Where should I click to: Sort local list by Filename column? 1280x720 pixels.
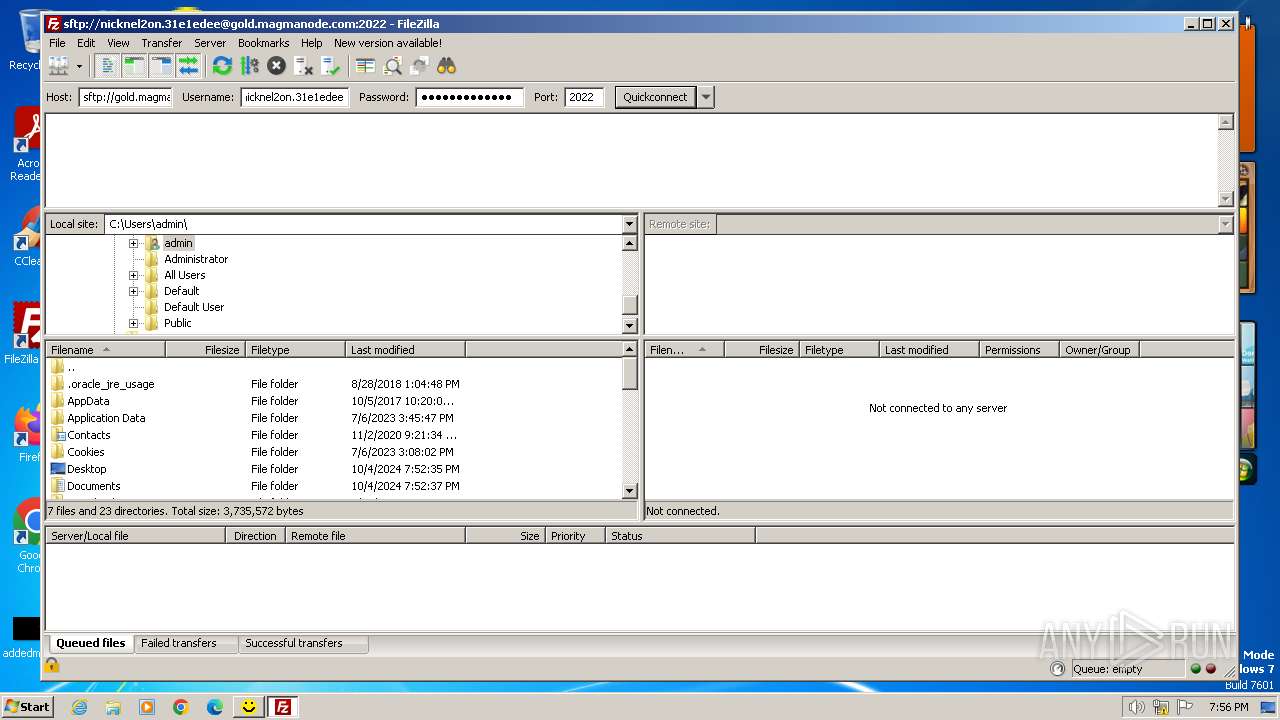tap(106, 350)
